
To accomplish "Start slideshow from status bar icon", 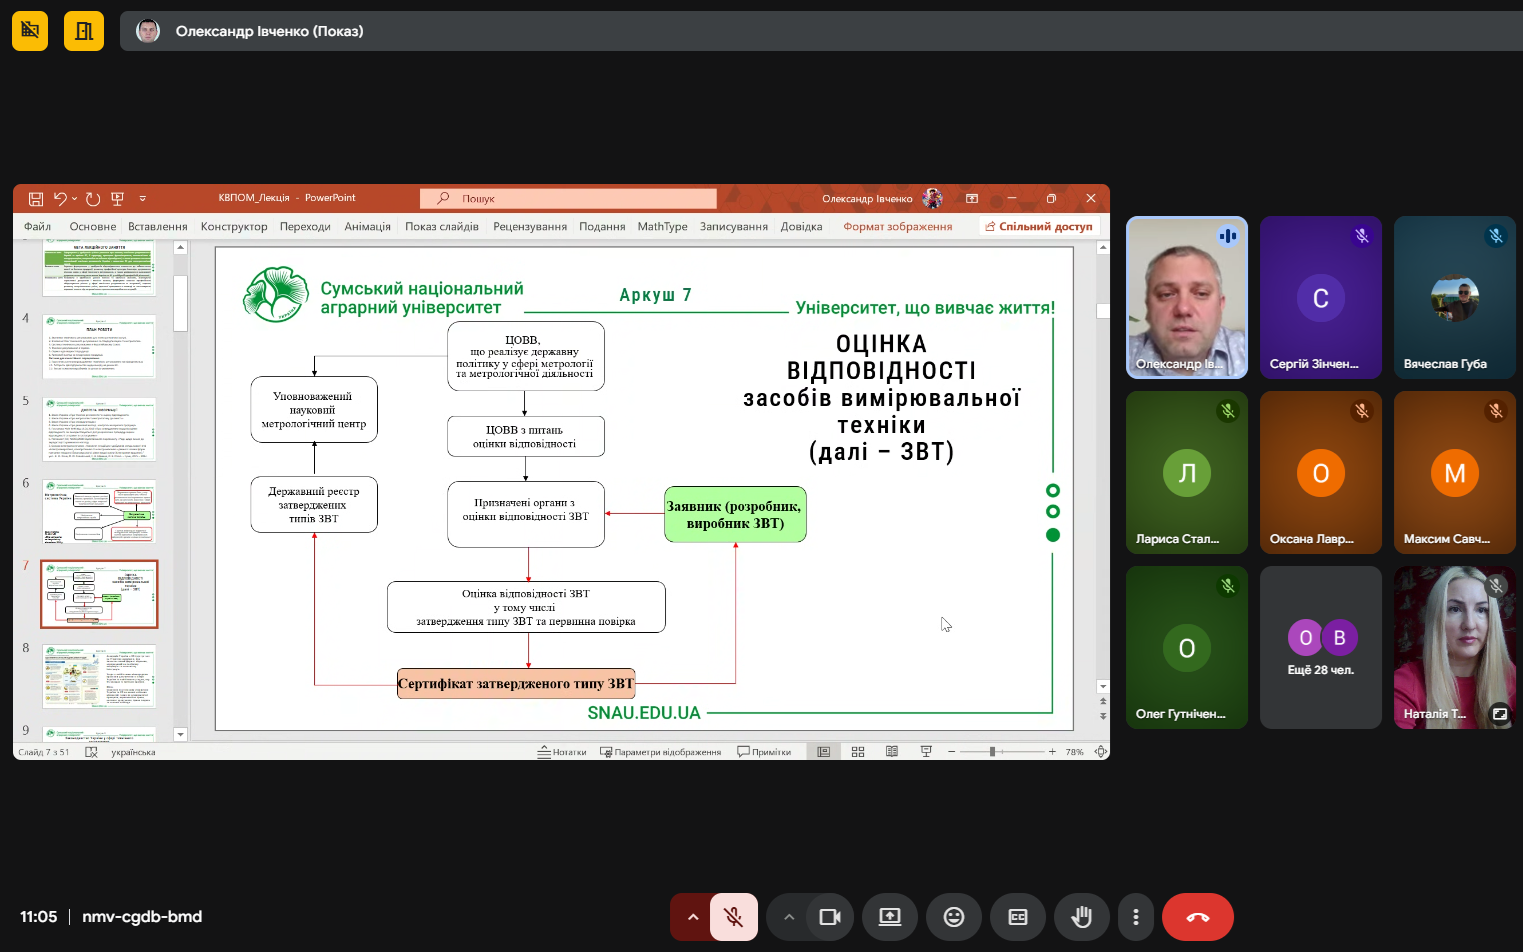I will coord(926,752).
